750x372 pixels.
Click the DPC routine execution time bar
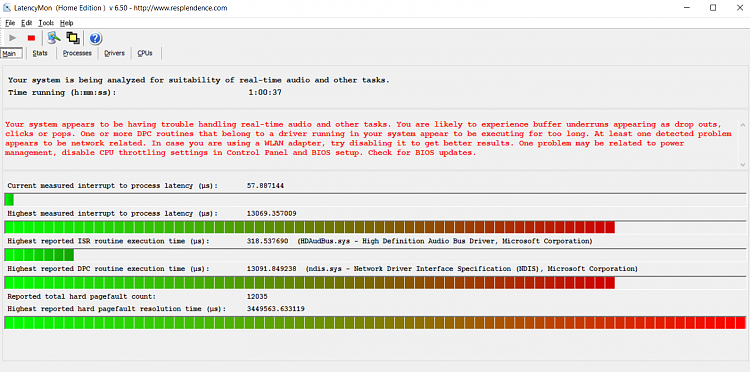pyautogui.click(x=375, y=283)
